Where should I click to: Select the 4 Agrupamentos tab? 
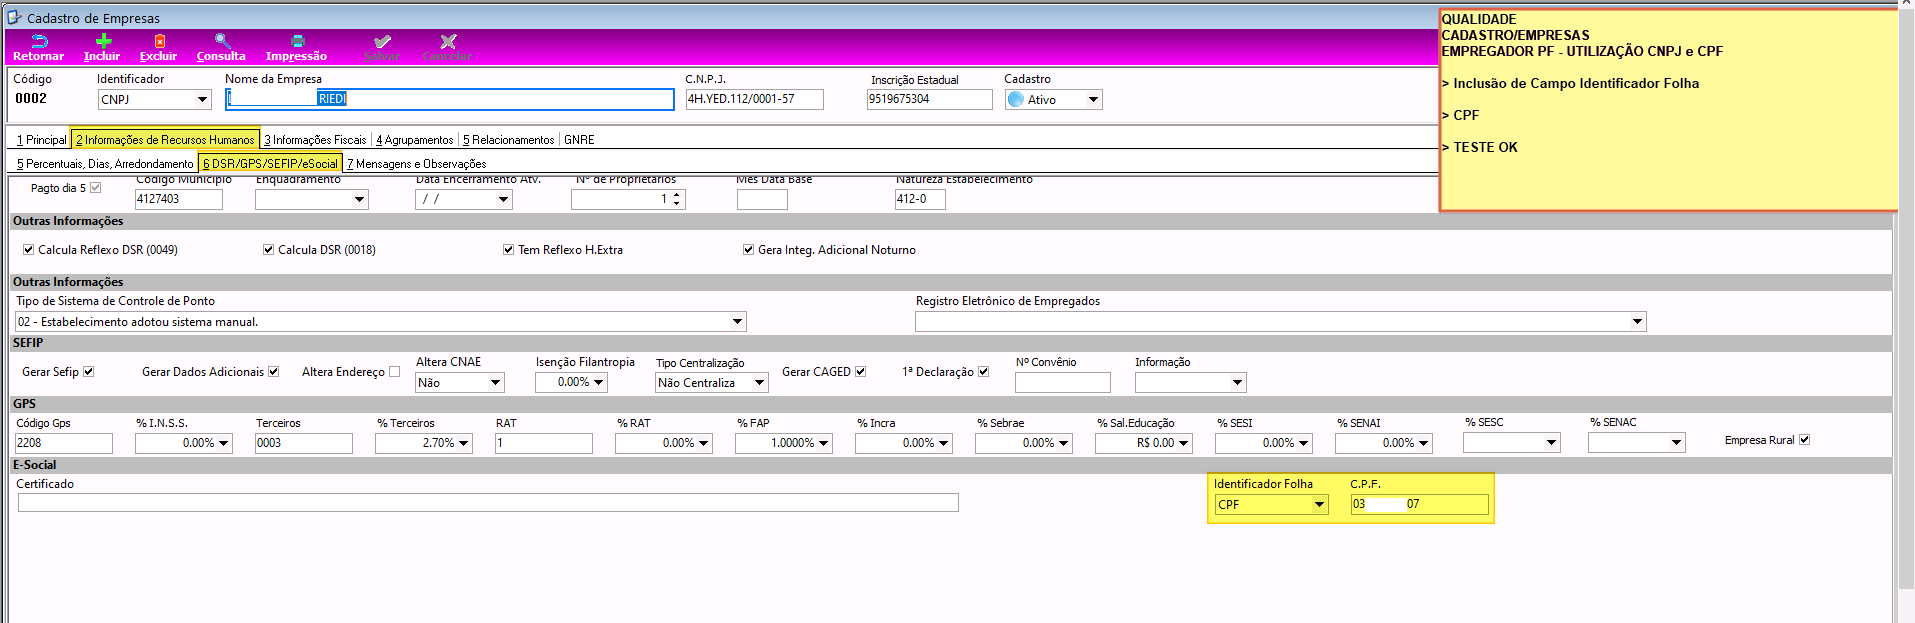point(414,140)
